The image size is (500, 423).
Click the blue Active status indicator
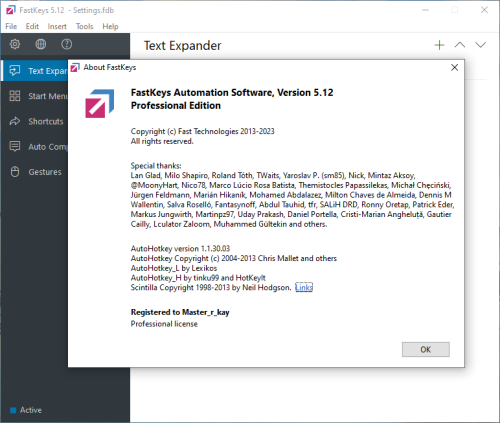(x=13, y=410)
